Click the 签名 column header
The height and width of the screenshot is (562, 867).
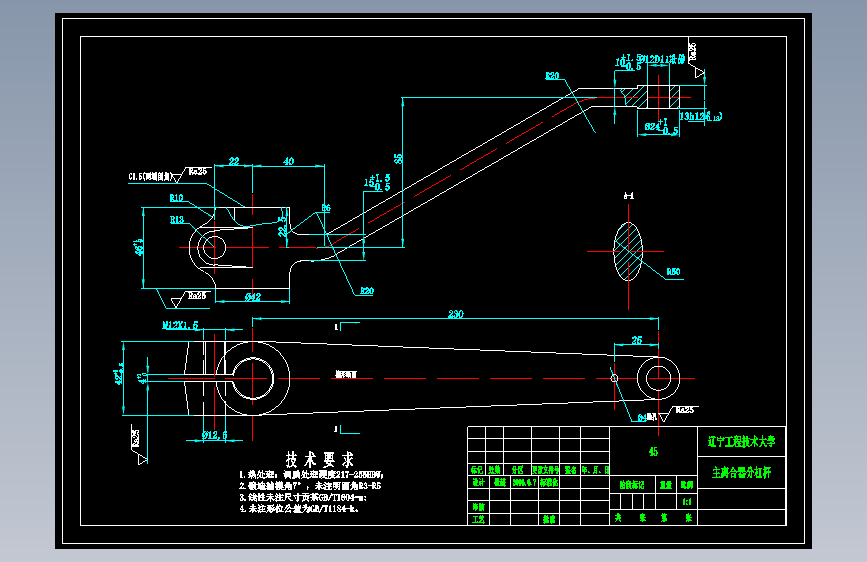click(x=570, y=470)
